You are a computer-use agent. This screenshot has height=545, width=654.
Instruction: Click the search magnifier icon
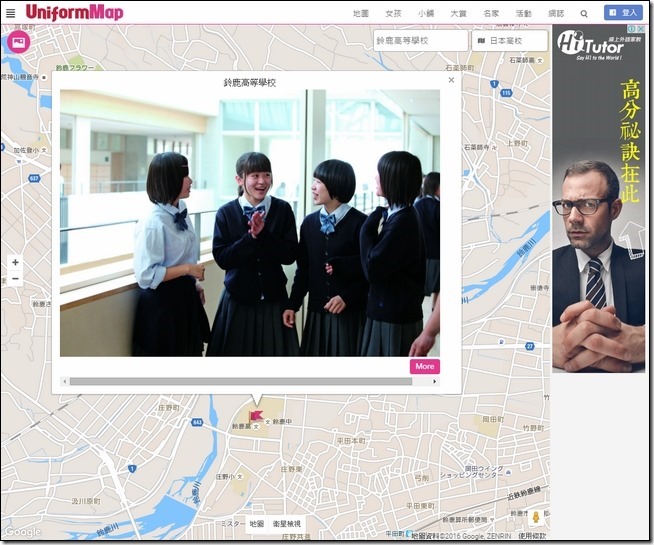click(584, 14)
